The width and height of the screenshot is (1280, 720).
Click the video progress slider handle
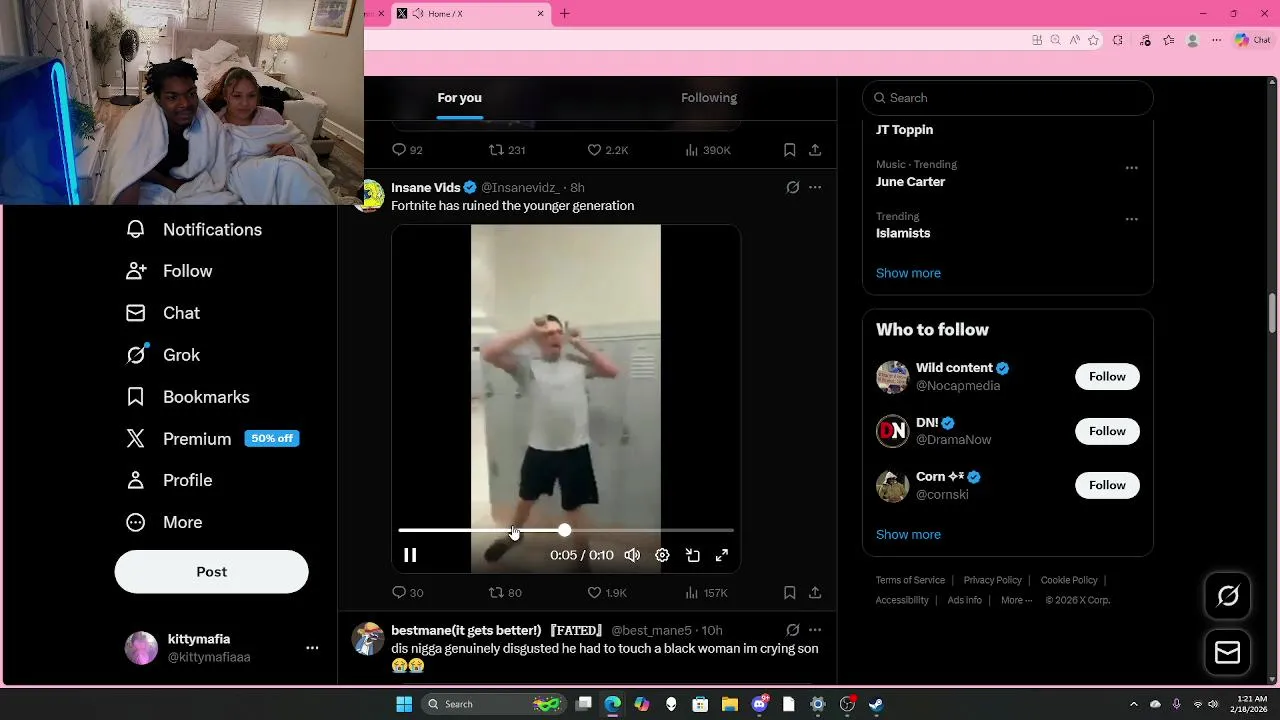click(x=564, y=530)
